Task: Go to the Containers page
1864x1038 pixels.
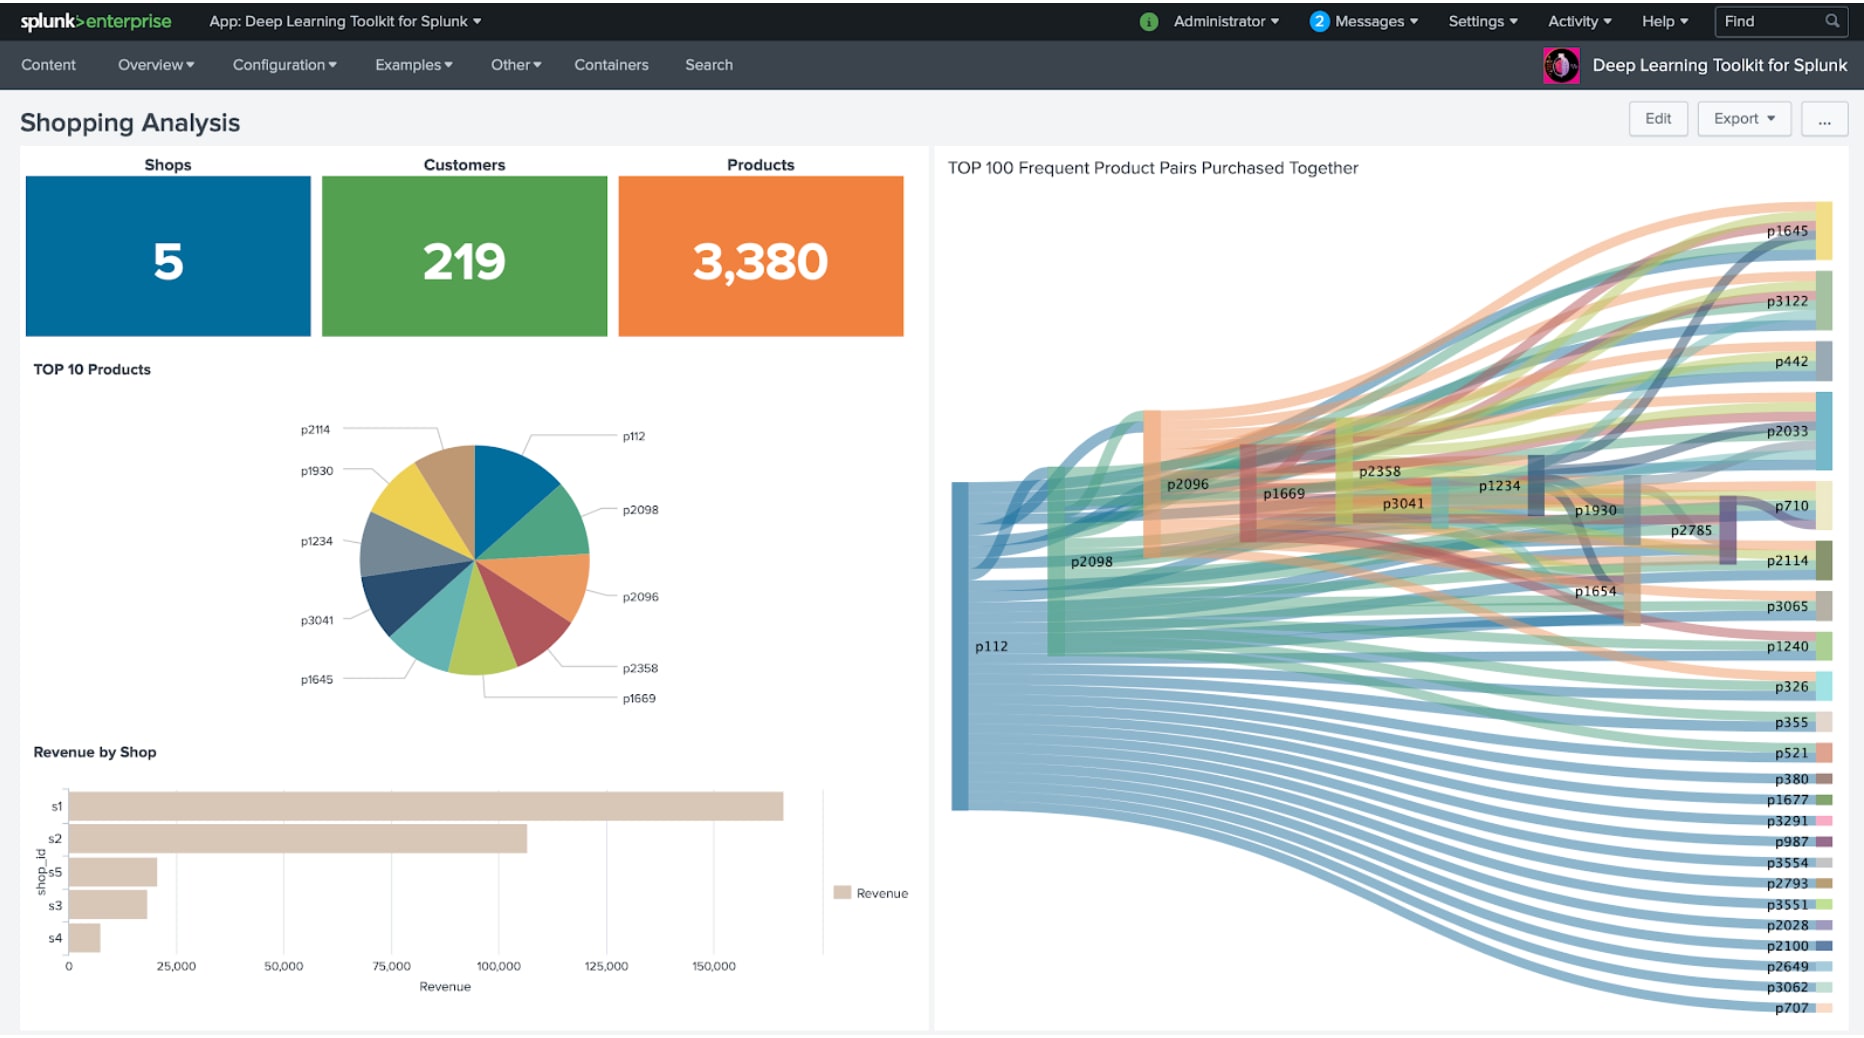Action: coord(611,65)
